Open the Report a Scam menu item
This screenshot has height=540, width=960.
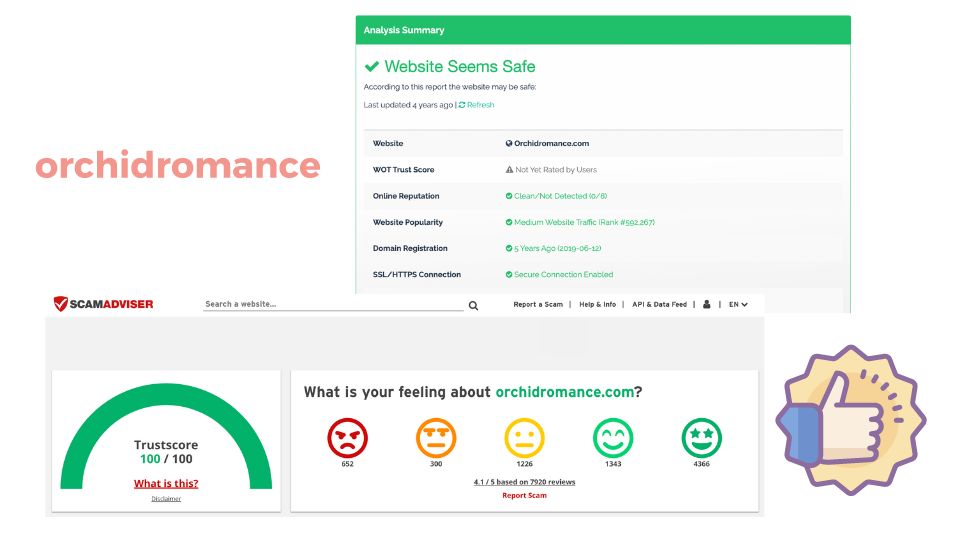(x=538, y=304)
